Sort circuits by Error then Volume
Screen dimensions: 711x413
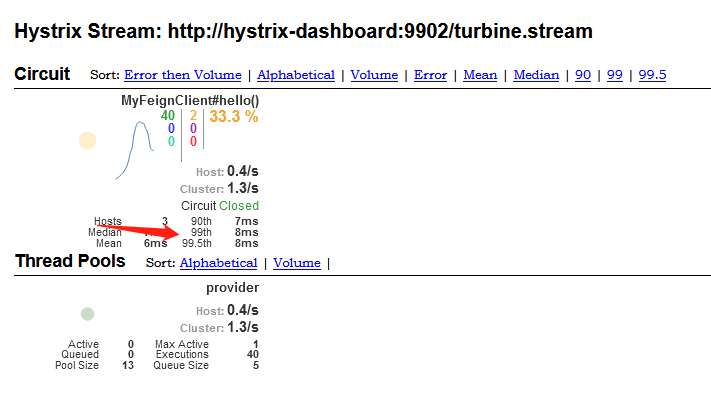[x=183, y=75]
